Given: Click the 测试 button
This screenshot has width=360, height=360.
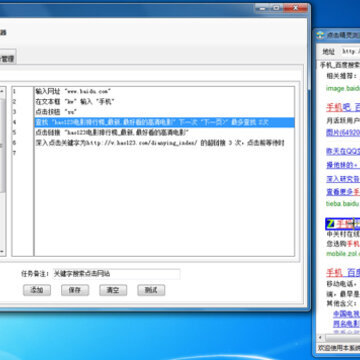Looking at the screenshot, I should (151, 290).
